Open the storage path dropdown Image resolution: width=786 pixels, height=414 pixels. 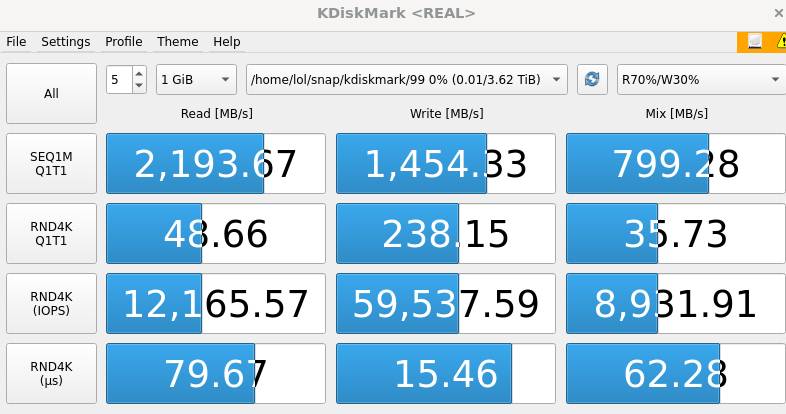406,80
